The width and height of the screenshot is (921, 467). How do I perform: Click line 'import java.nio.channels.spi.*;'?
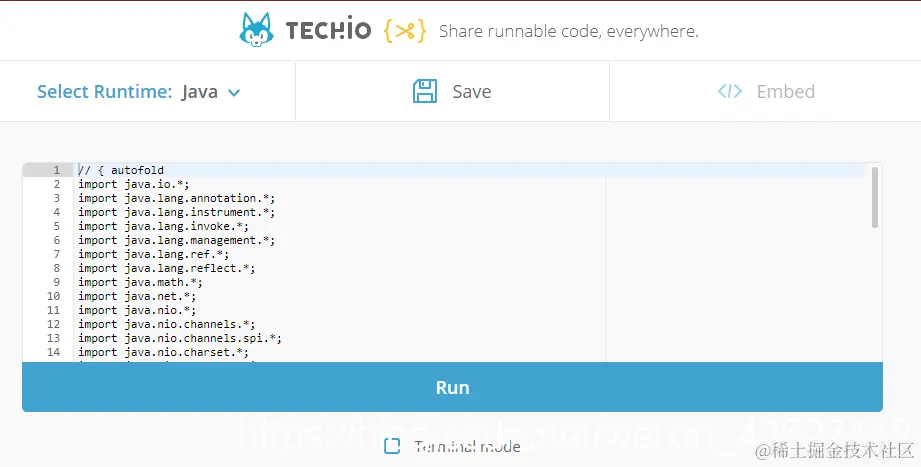pos(180,338)
